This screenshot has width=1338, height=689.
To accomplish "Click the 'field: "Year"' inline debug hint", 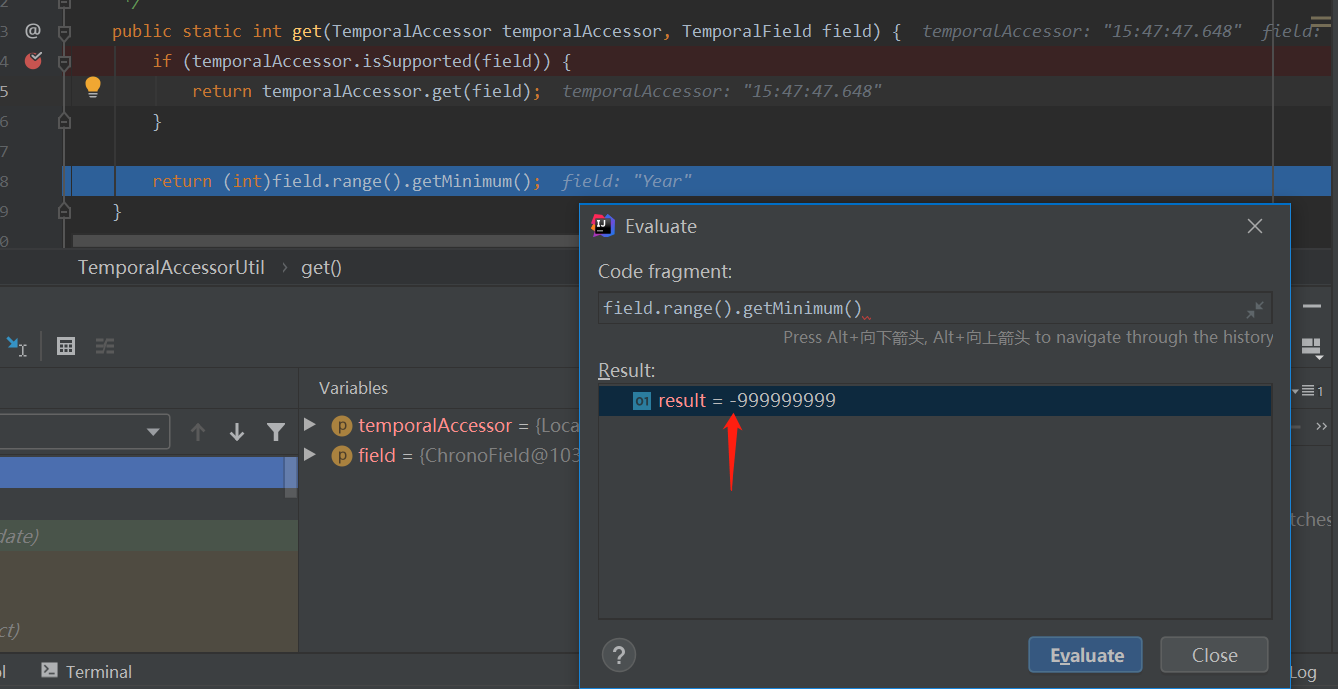I will (x=627, y=181).
